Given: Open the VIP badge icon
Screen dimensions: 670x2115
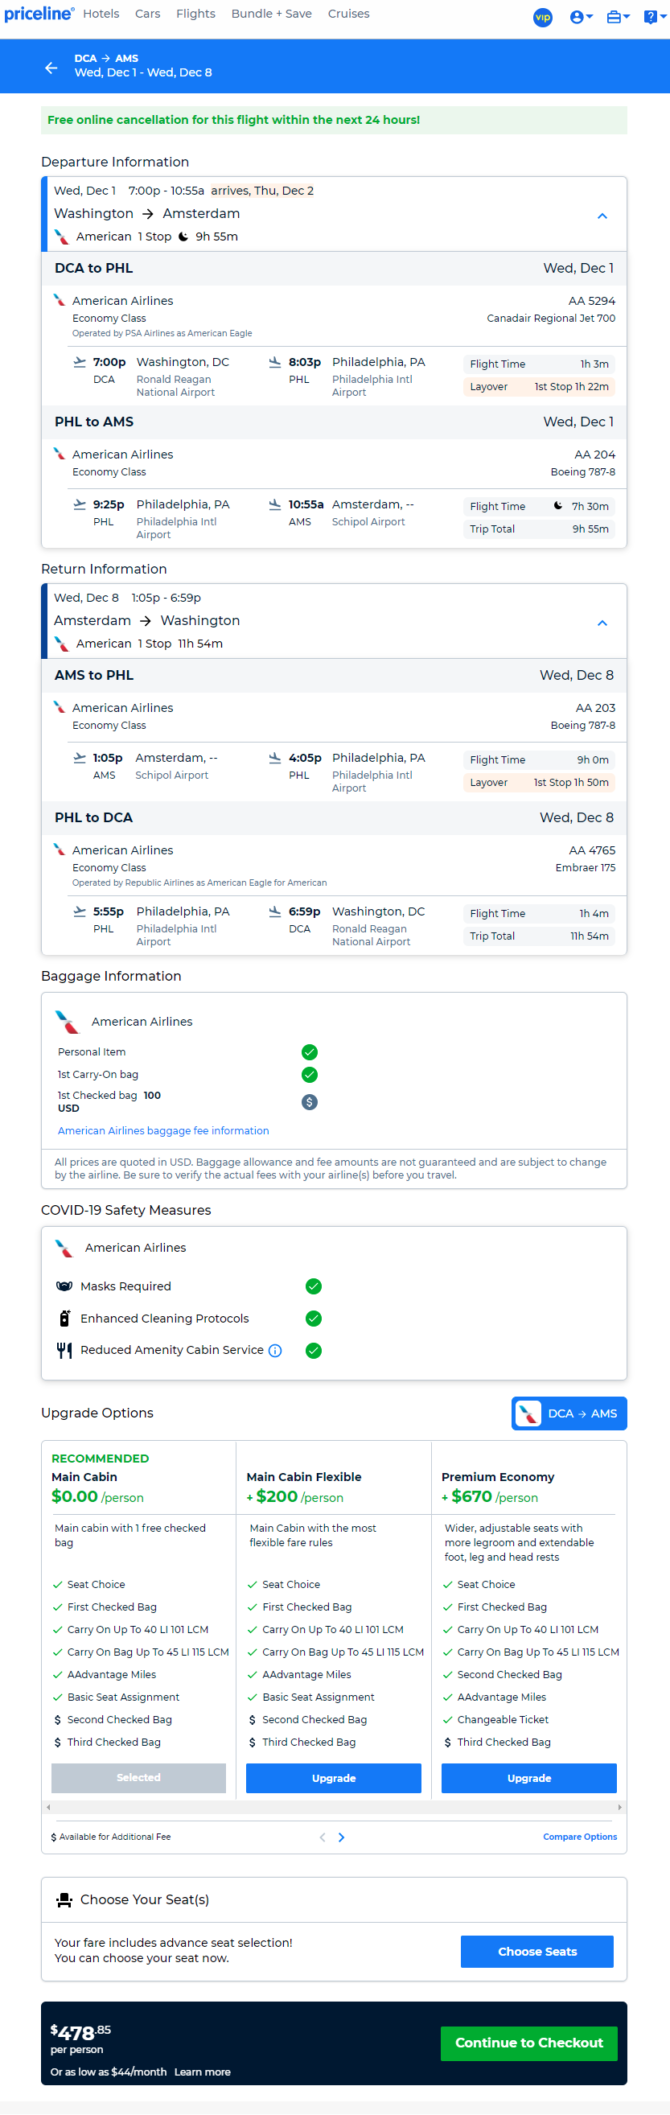Looking at the screenshot, I should pyautogui.click(x=543, y=17).
